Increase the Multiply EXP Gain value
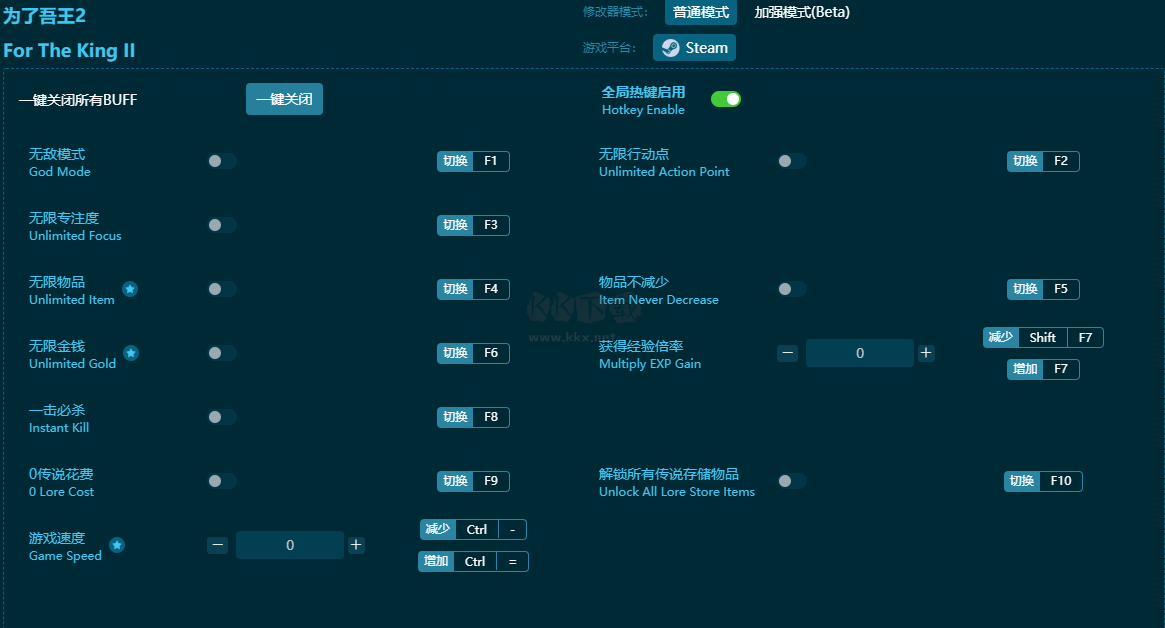1165x628 pixels. (x=926, y=353)
